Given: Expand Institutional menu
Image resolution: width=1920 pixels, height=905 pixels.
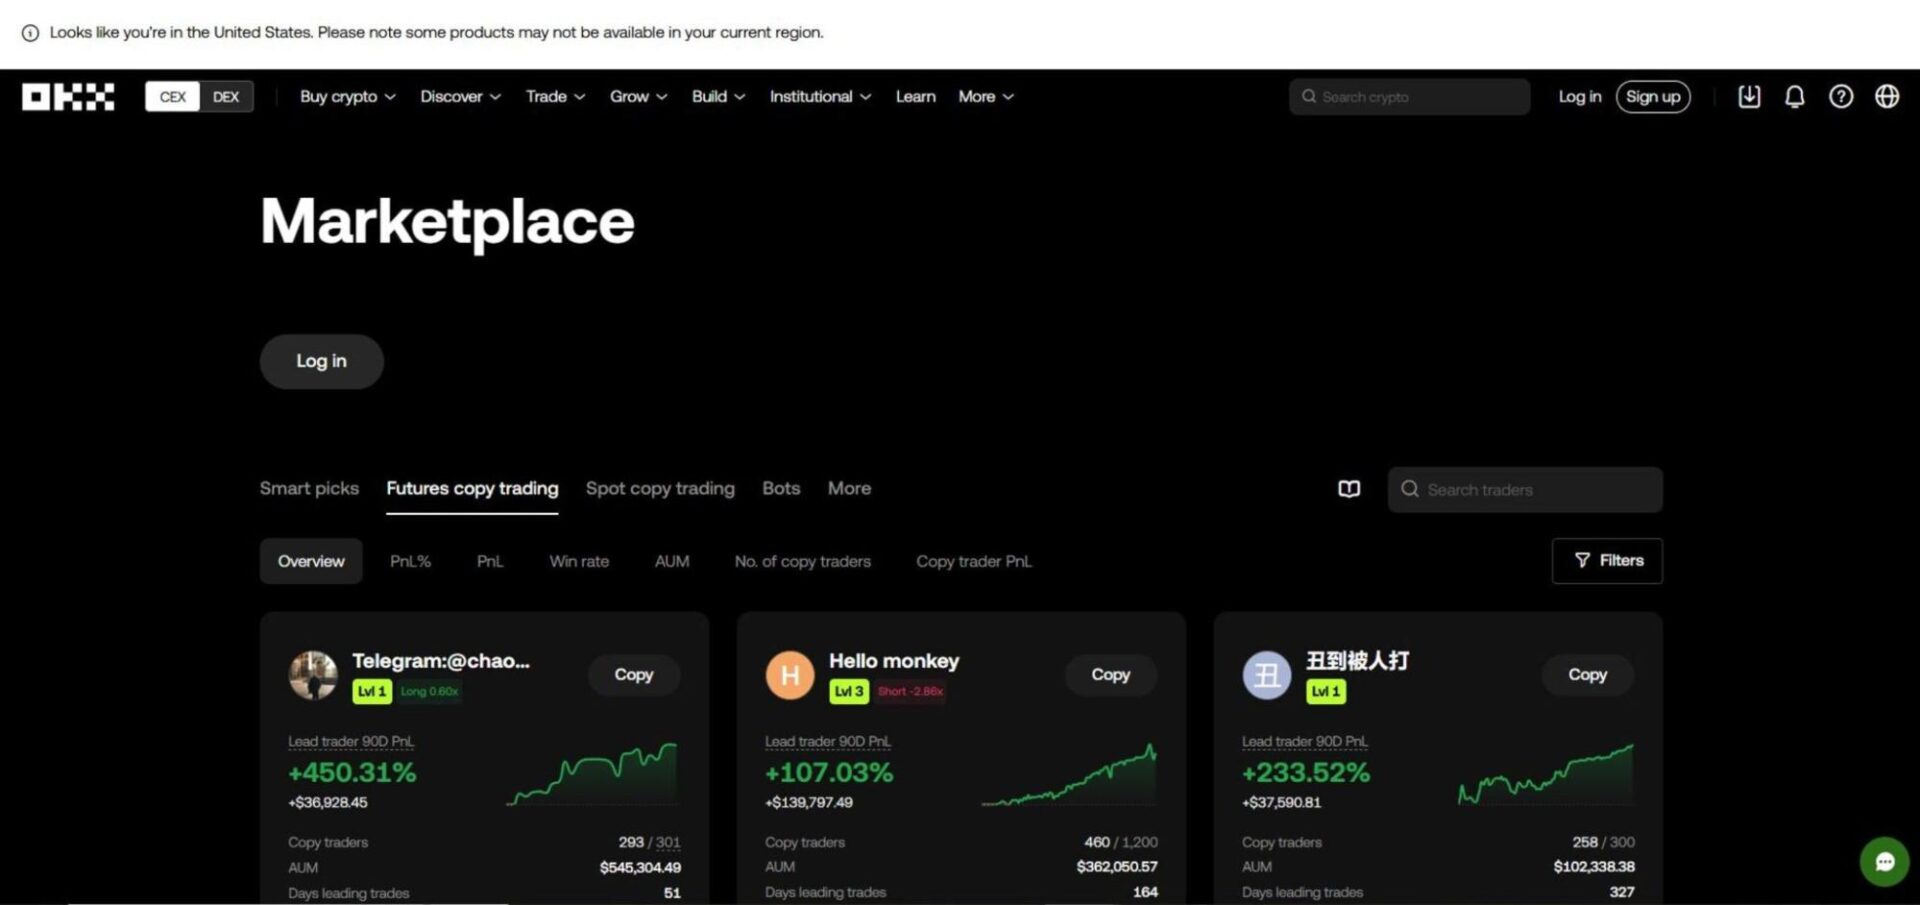Looking at the screenshot, I should coord(820,97).
